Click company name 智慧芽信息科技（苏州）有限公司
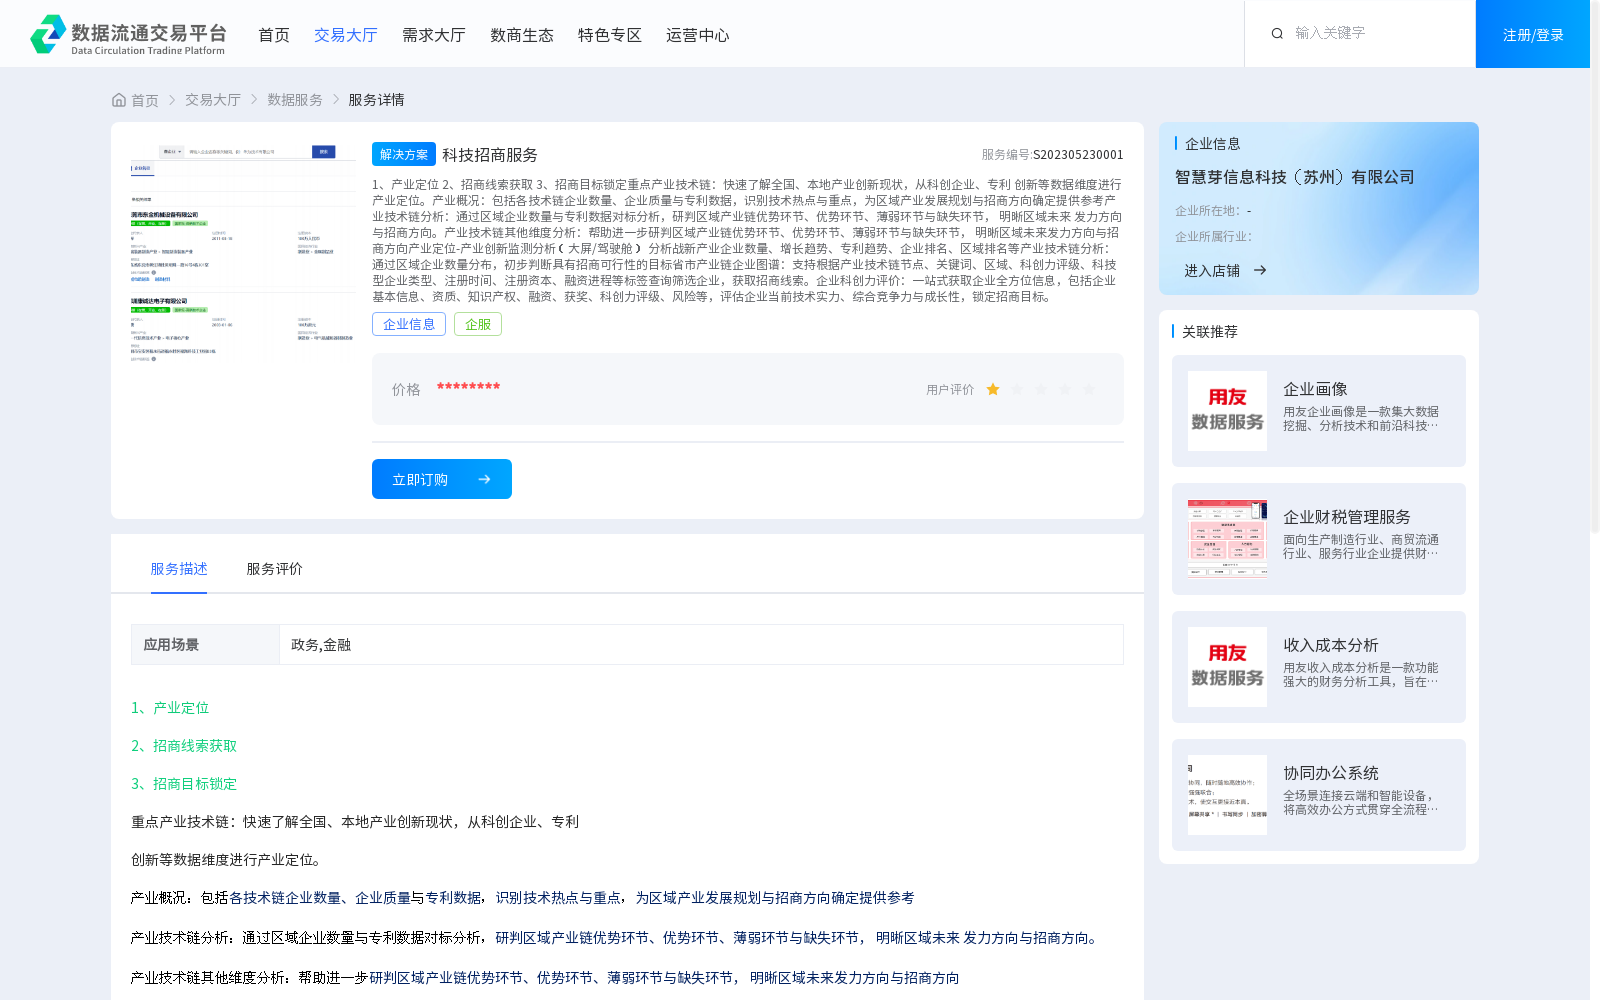 tap(1295, 177)
